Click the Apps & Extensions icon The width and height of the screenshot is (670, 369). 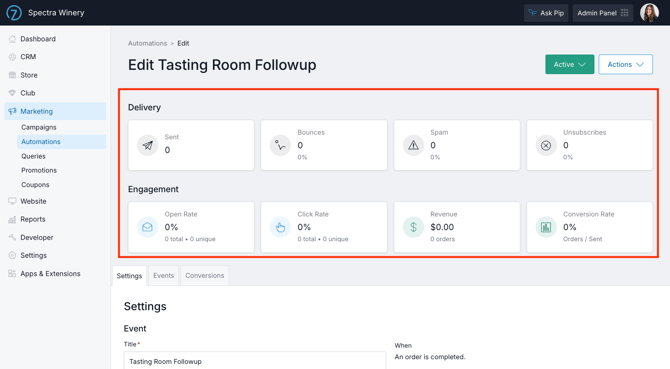(x=12, y=274)
